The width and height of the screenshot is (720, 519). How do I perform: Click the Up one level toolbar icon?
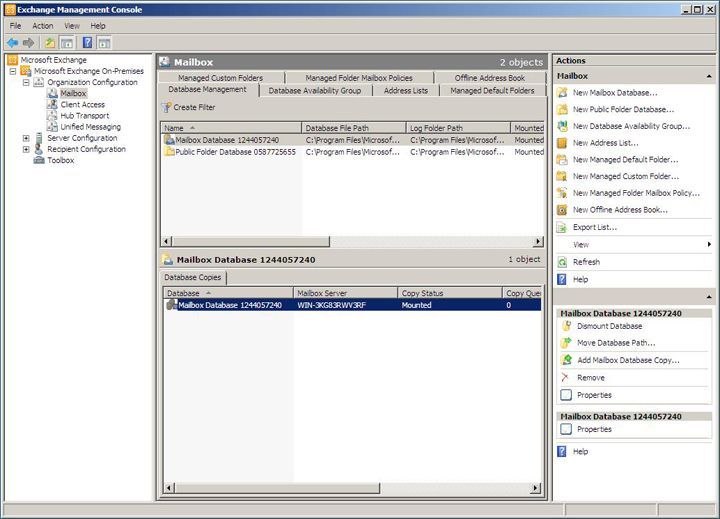point(50,43)
